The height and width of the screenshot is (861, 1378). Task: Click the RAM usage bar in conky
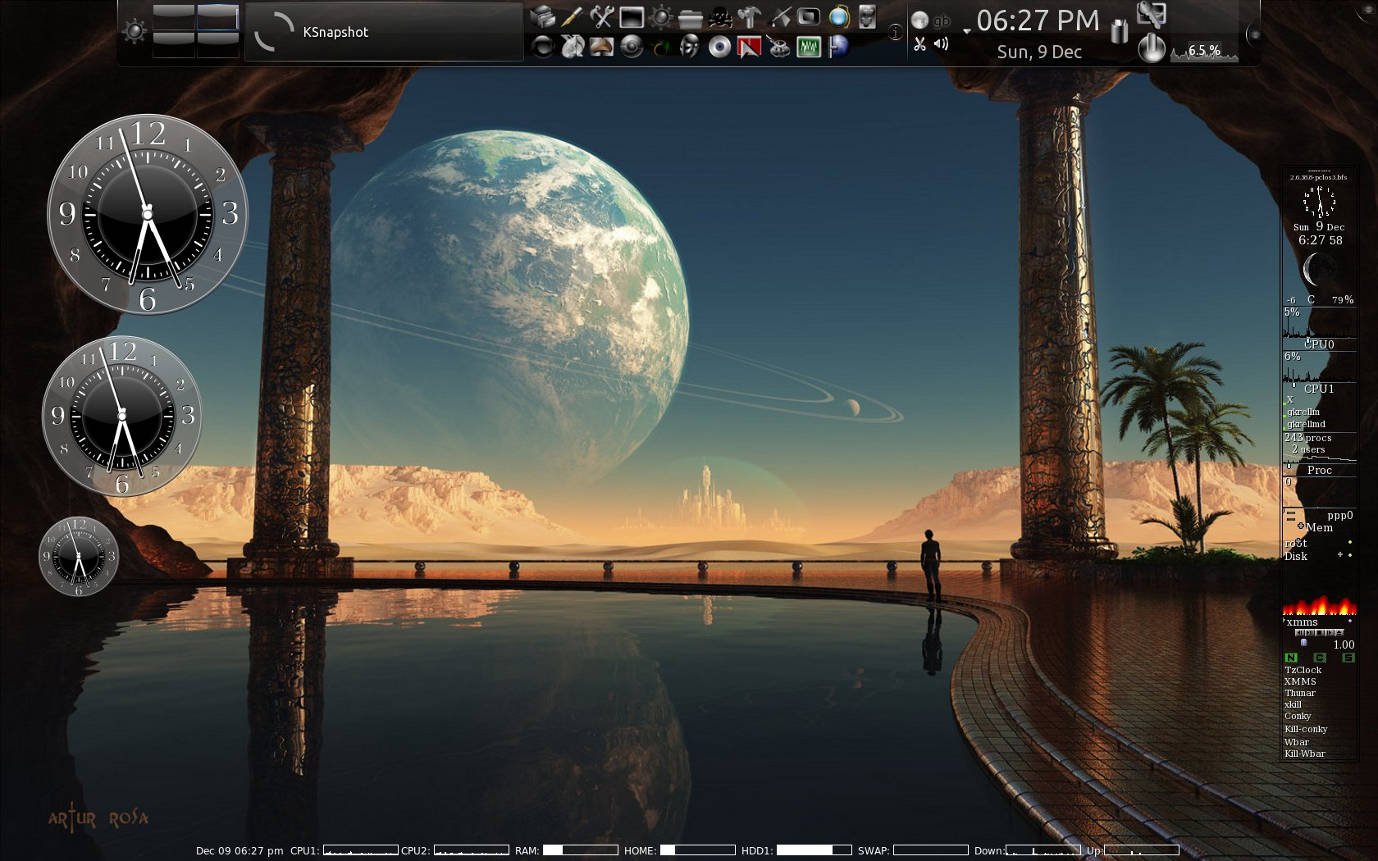pos(580,851)
